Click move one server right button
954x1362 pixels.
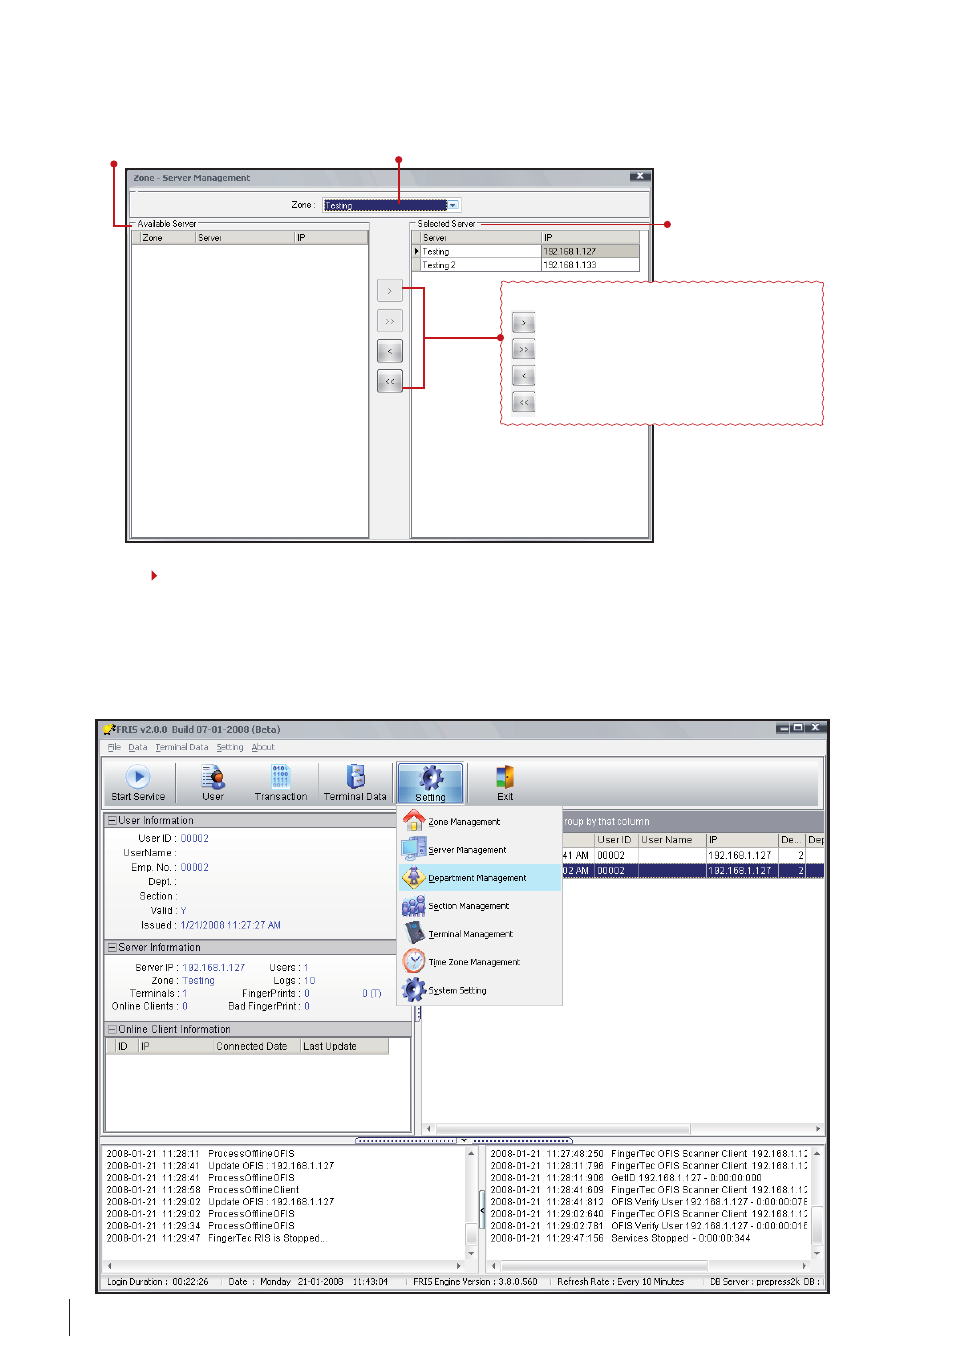[x=390, y=291]
